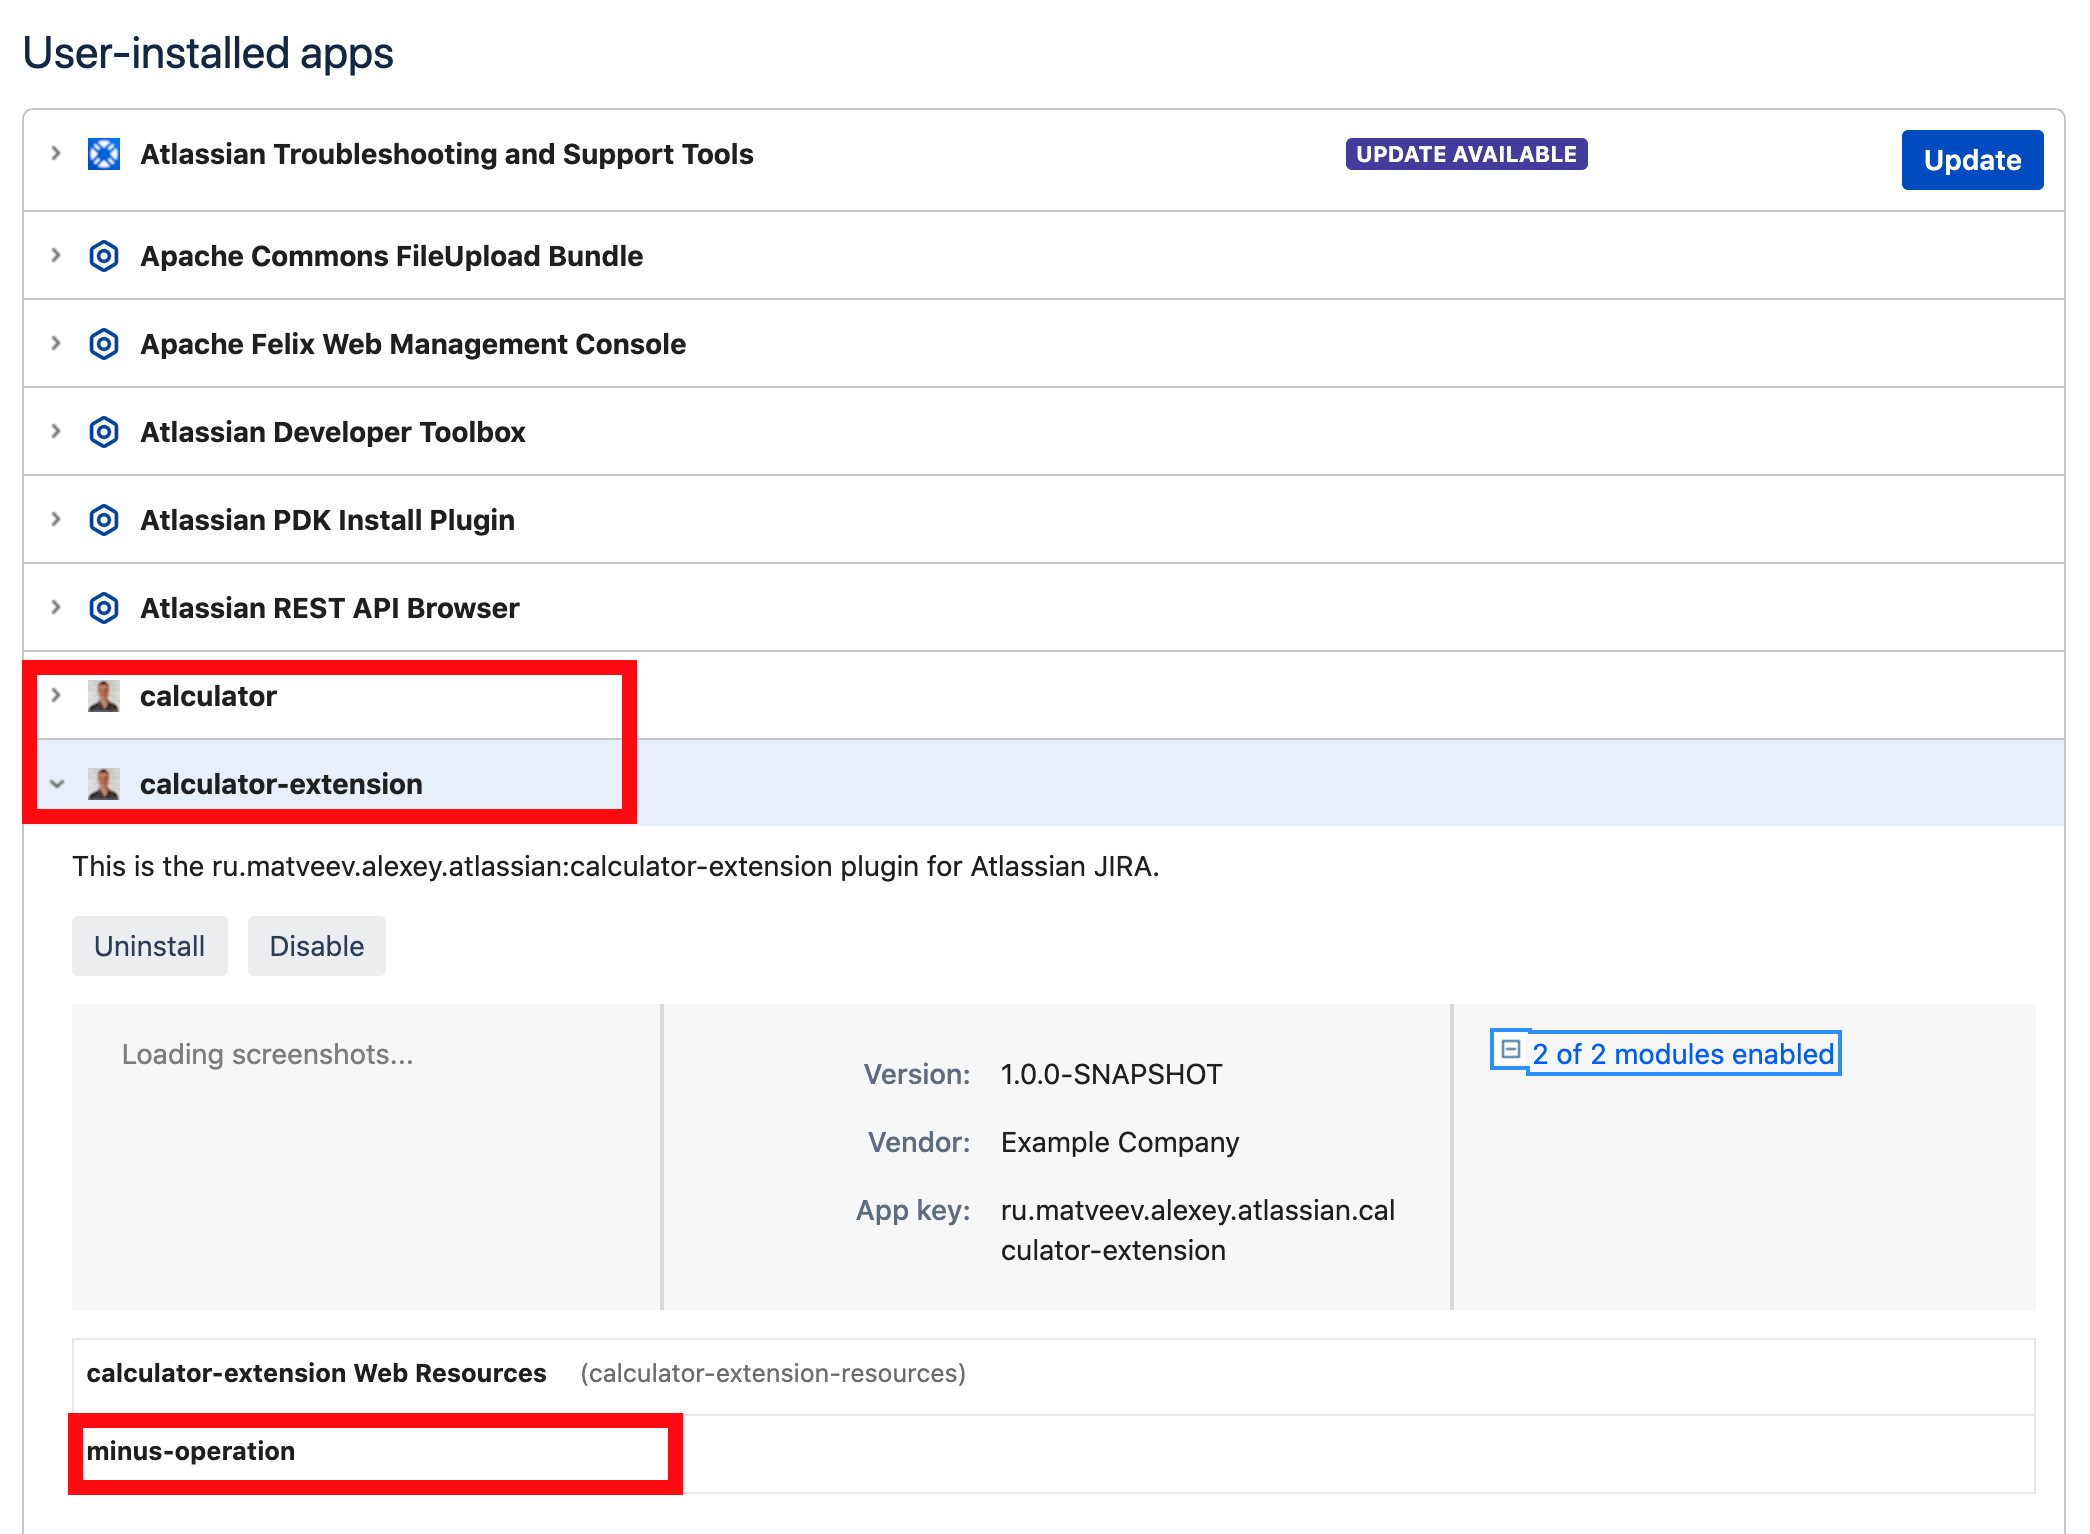The height and width of the screenshot is (1534, 2090).
Task: Click the Apache Felix Web Management Console icon
Action: pos(104,344)
